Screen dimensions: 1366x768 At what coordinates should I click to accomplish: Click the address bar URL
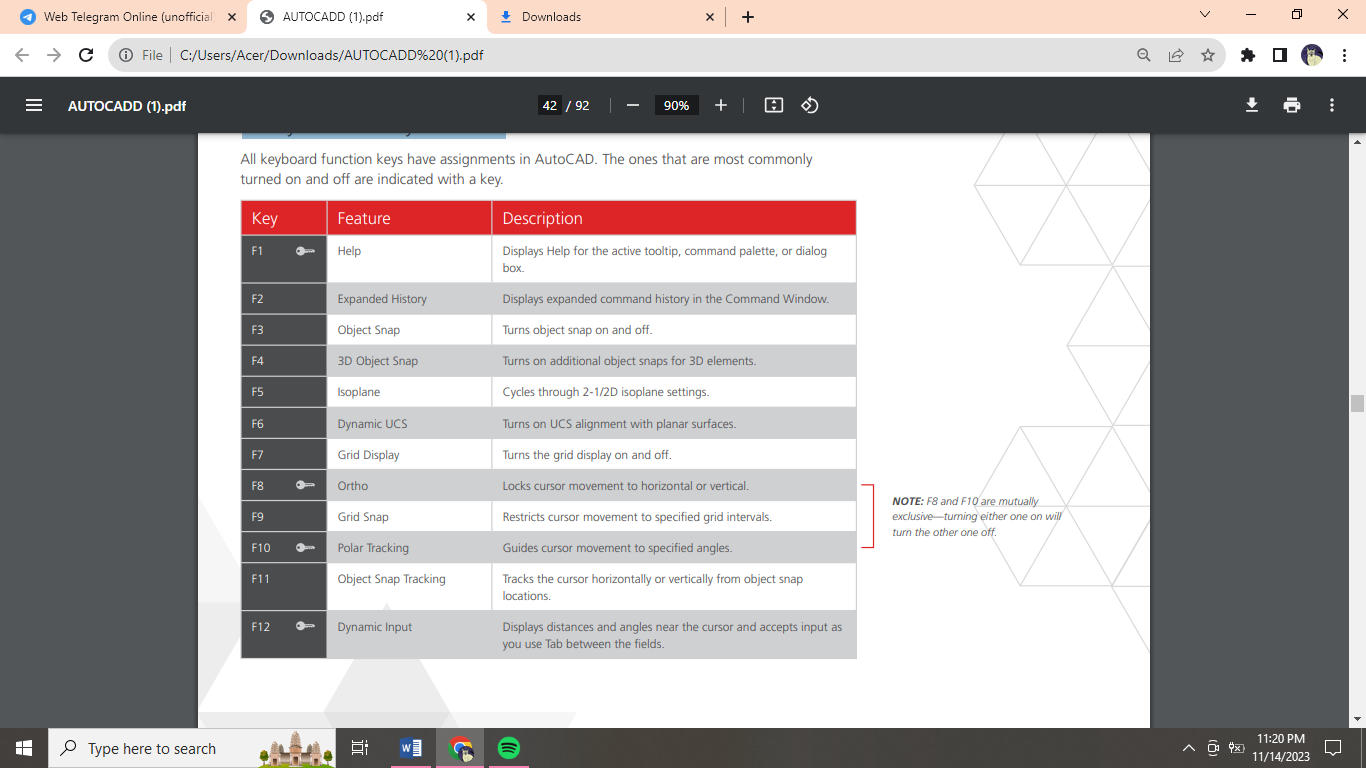[x=331, y=55]
